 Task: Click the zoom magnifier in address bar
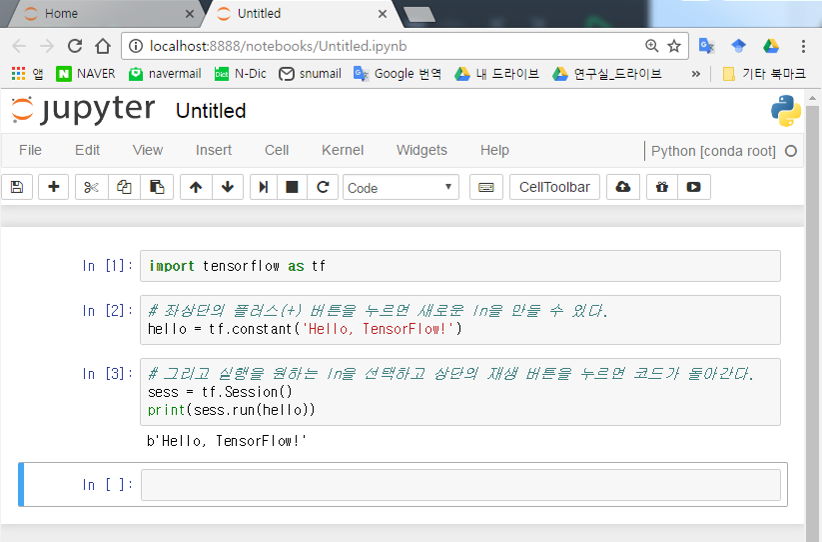652,46
